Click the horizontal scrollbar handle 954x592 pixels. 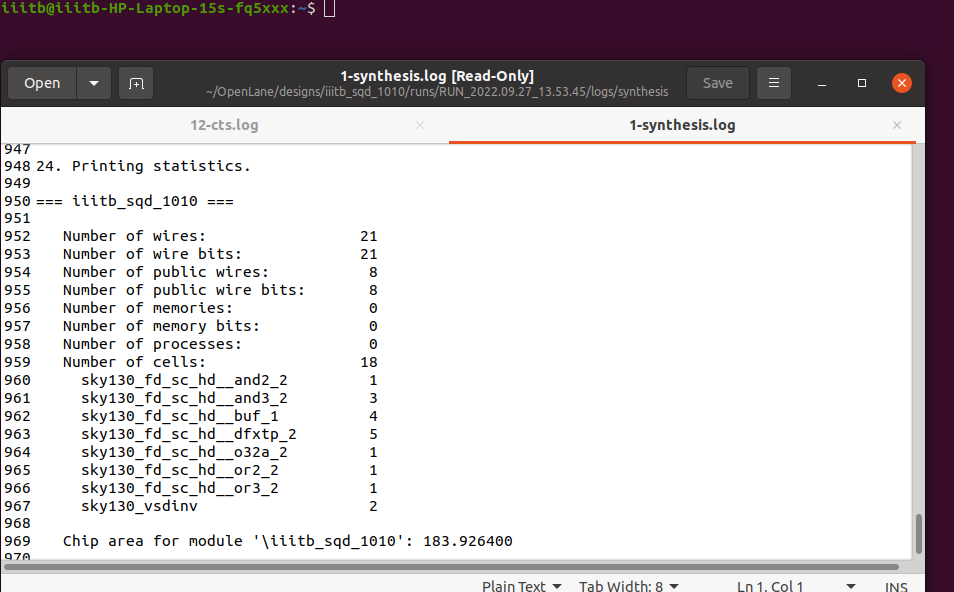click(x=451, y=566)
